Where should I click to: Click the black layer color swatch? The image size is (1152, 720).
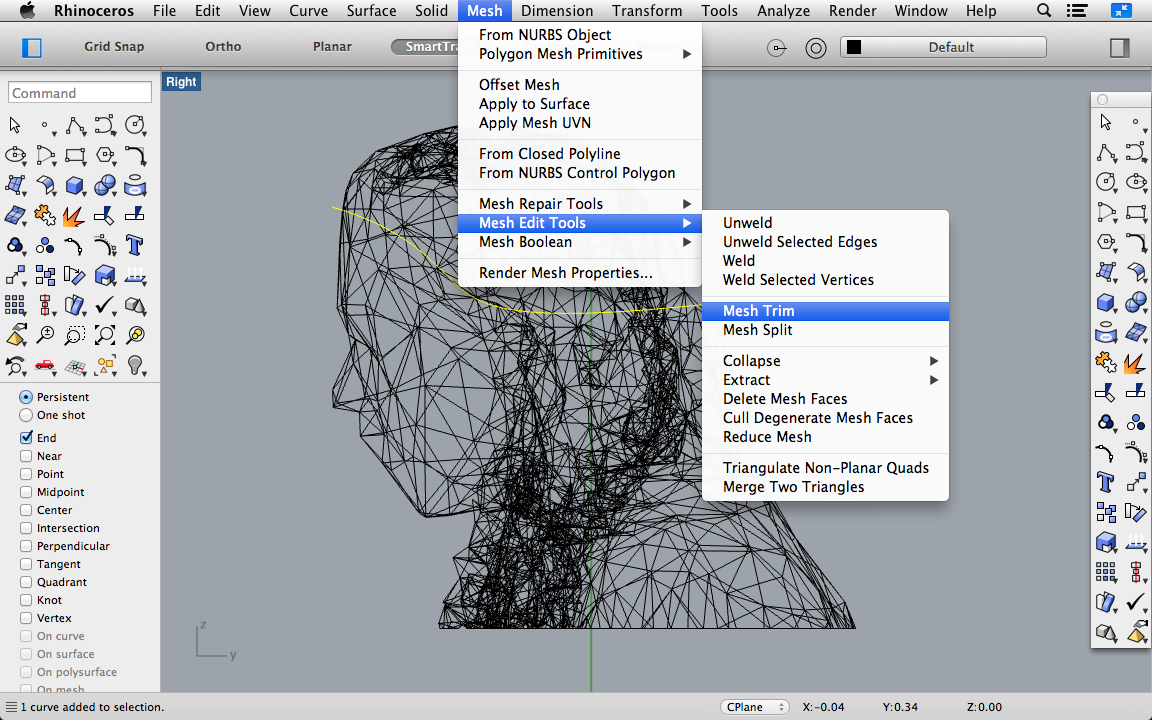coord(854,48)
